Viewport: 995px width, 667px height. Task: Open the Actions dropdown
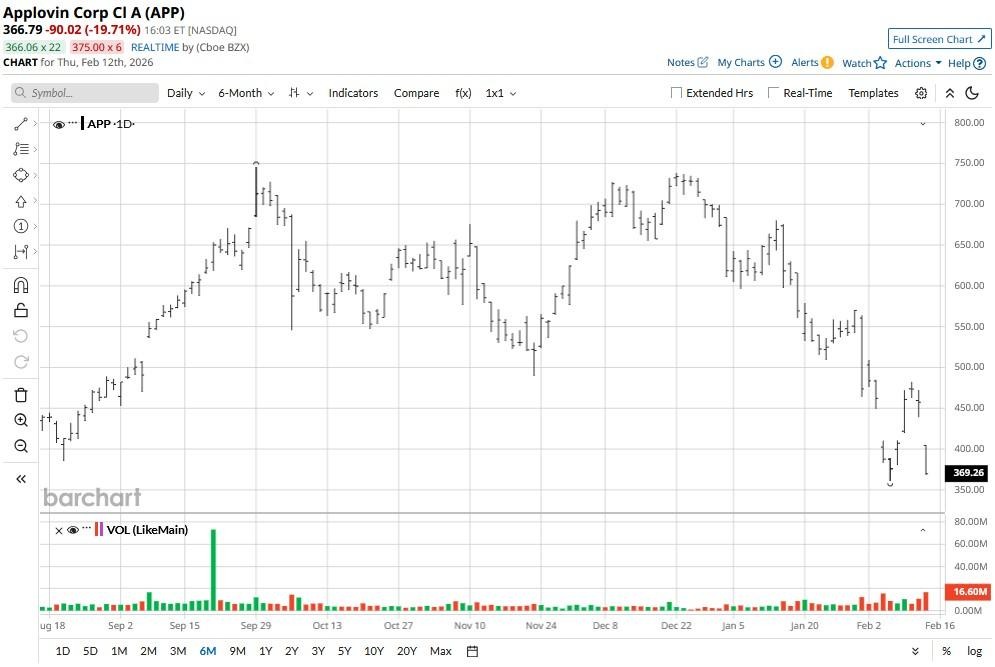point(918,63)
